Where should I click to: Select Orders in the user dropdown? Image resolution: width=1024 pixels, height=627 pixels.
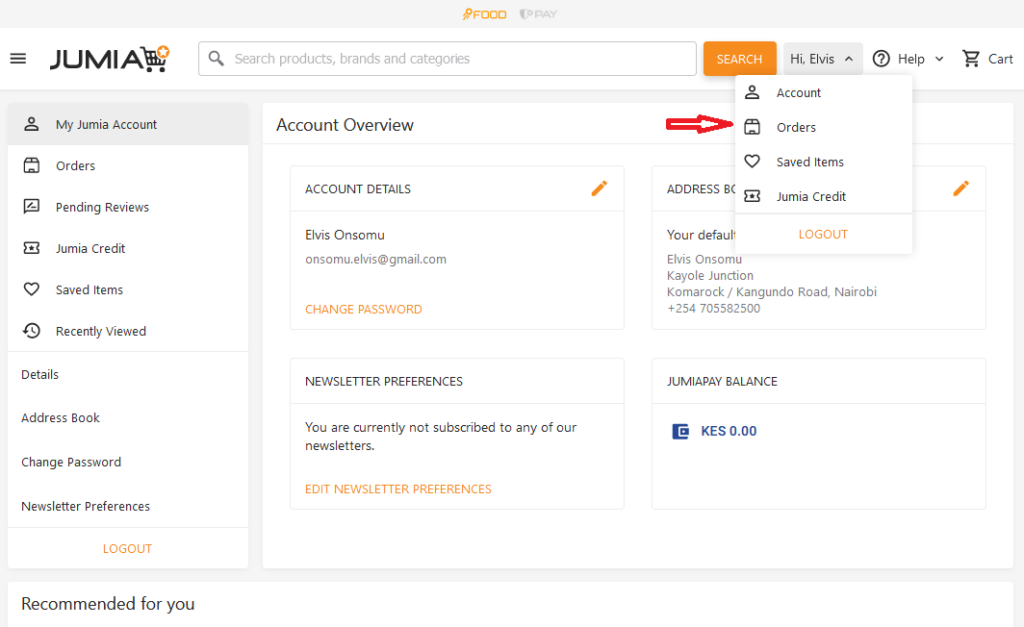point(824,127)
